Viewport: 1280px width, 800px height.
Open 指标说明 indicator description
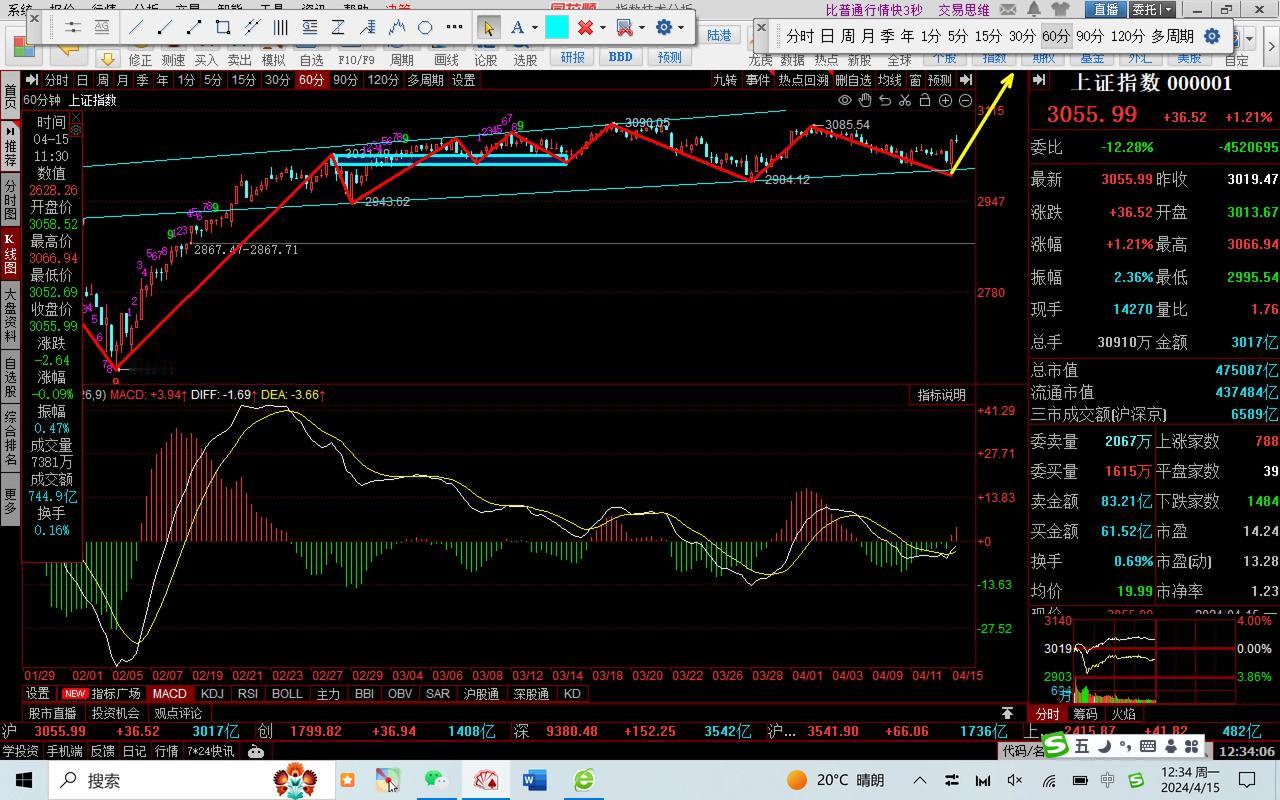942,395
